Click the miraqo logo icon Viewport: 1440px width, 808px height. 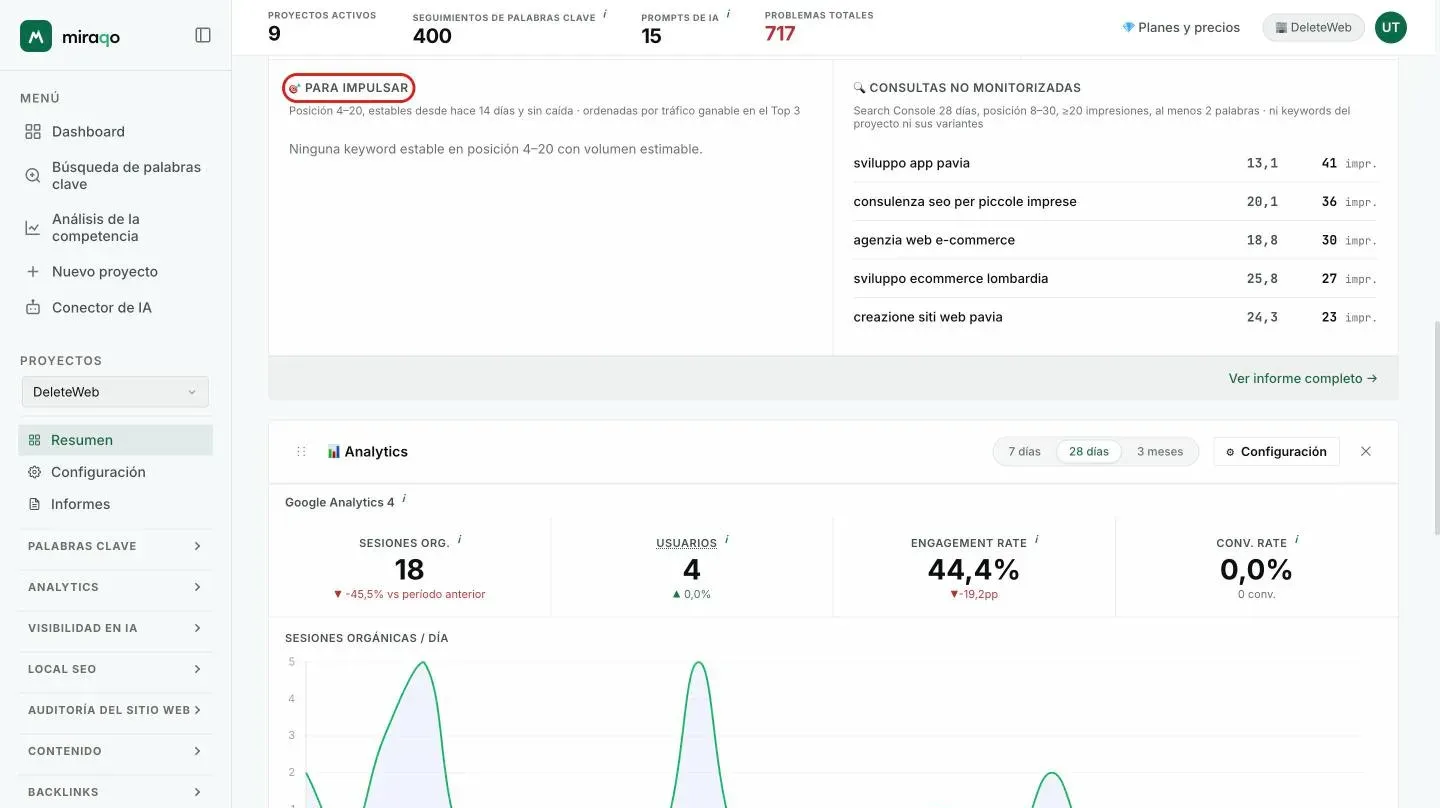(36, 36)
